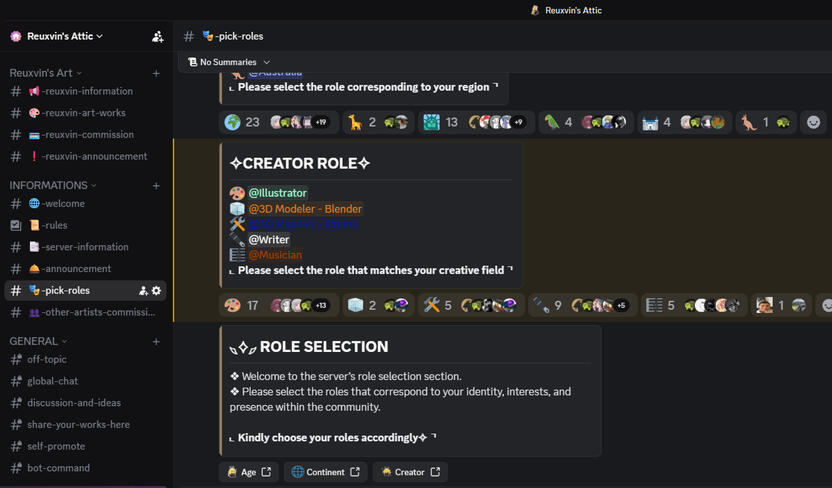Add channel to Reuxvin's Art category
The width and height of the screenshot is (832, 488).
click(x=156, y=73)
